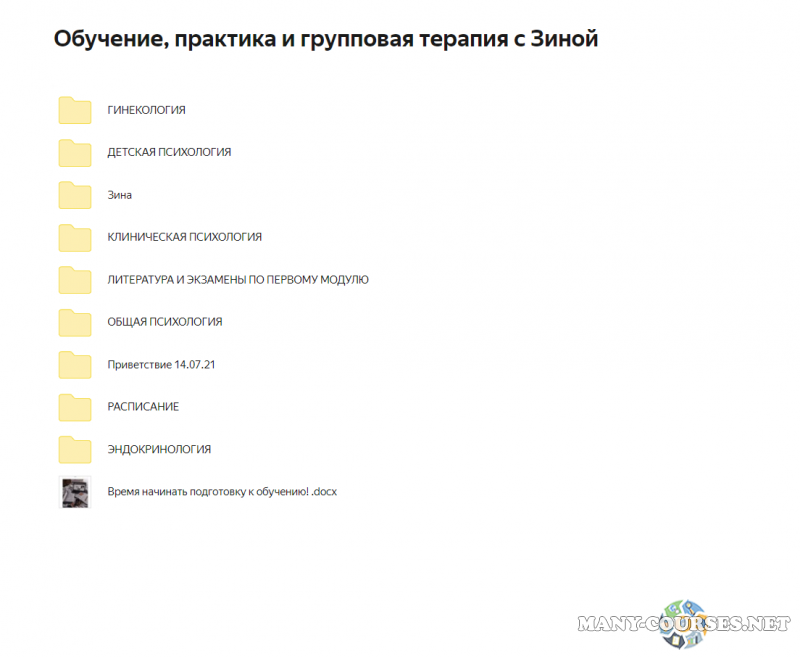Open the Время начинать подготовку к обучению! document
The height and width of the screenshot is (657, 800).
221,492
